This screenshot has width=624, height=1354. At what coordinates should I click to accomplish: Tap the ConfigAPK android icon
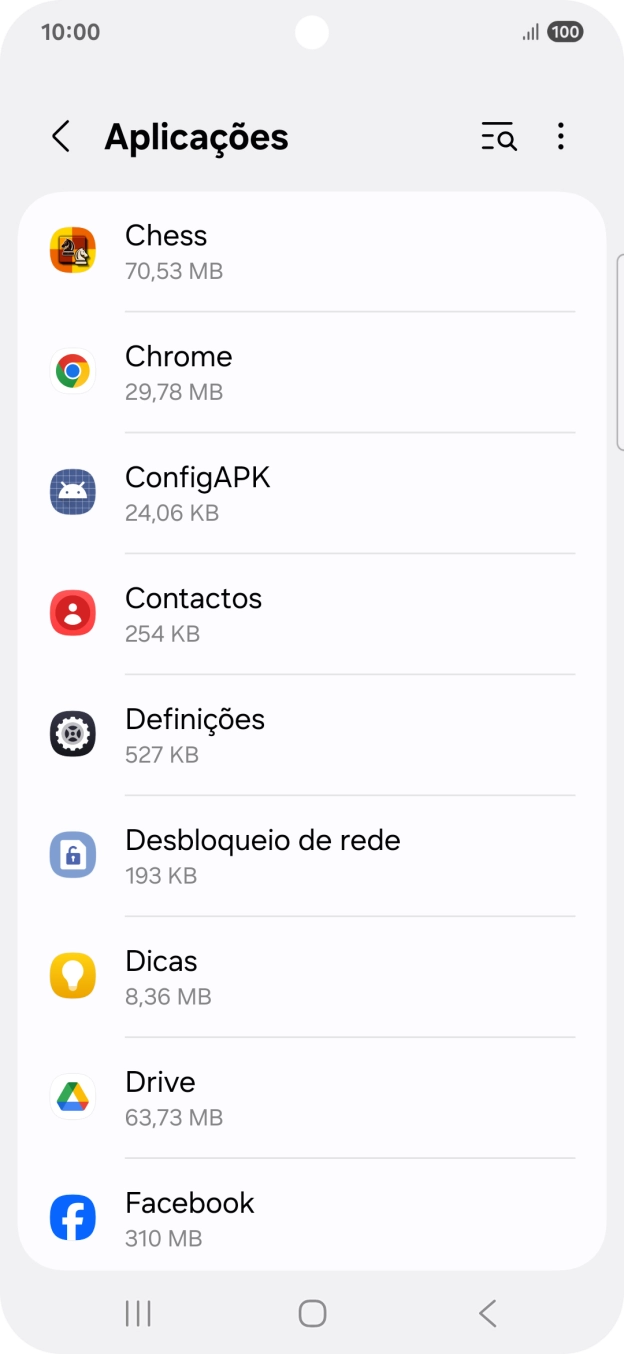[x=72, y=492]
